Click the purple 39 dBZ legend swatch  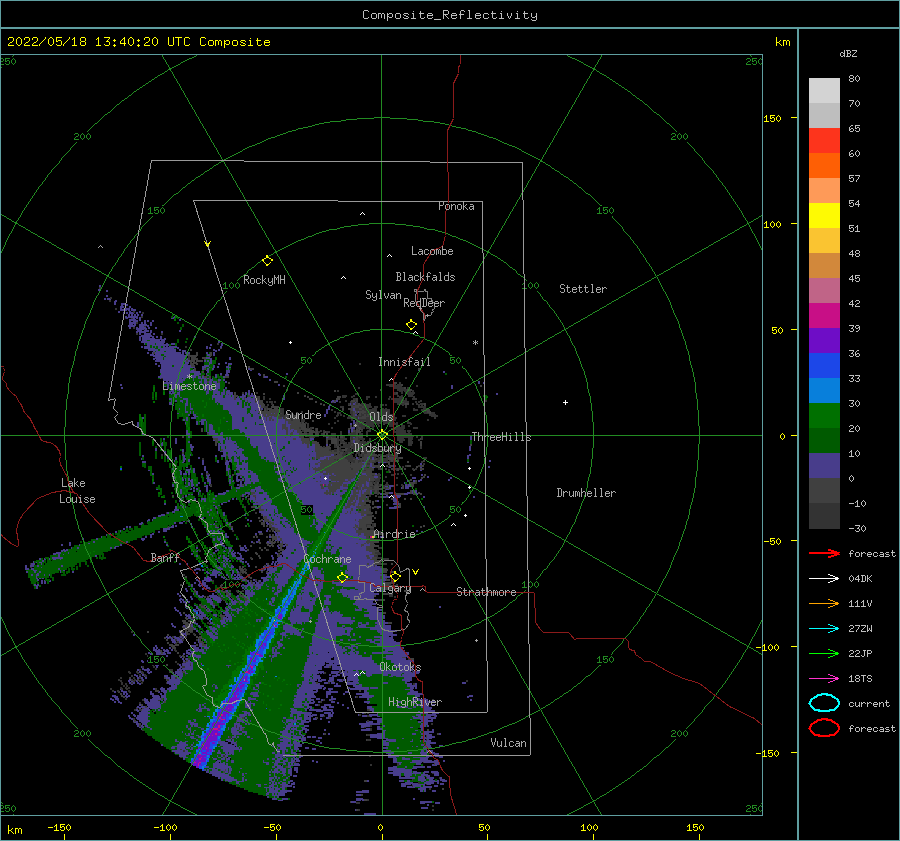[x=824, y=340]
